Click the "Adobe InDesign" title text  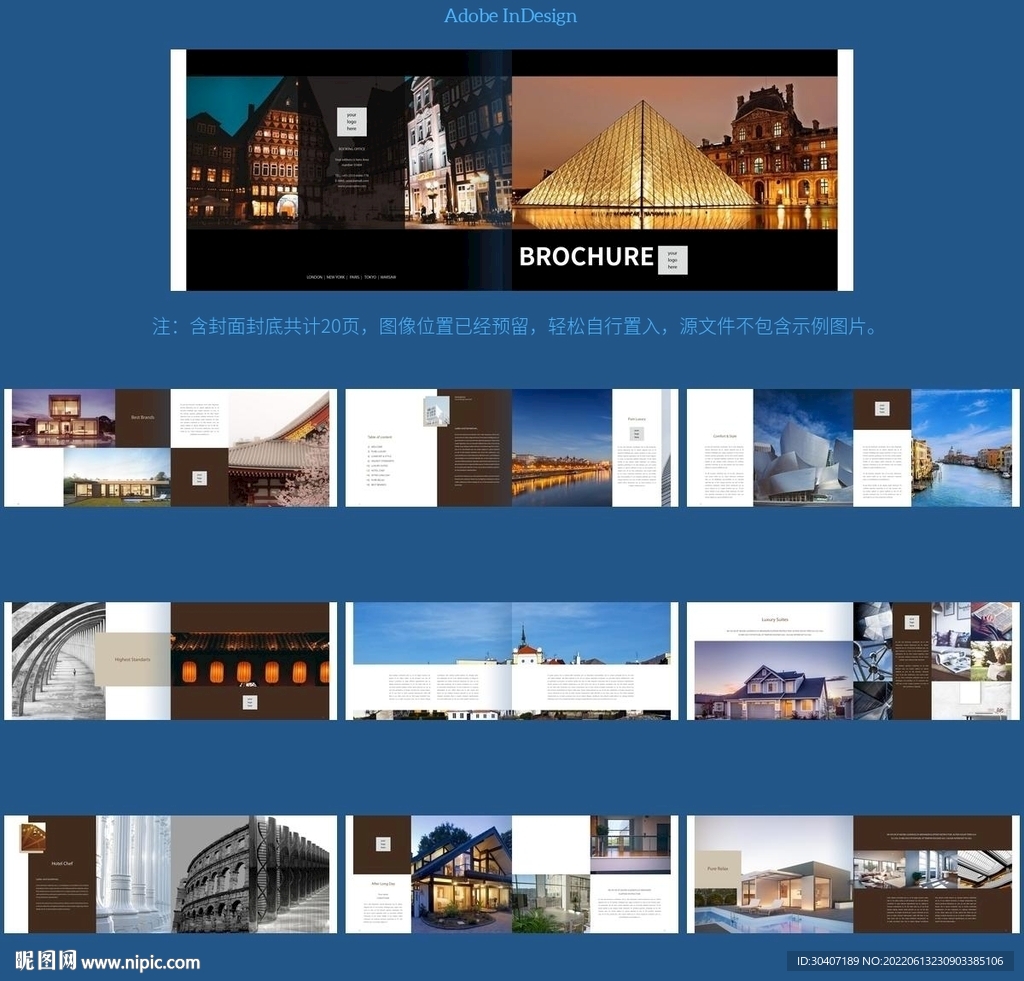(x=511, y=16)
